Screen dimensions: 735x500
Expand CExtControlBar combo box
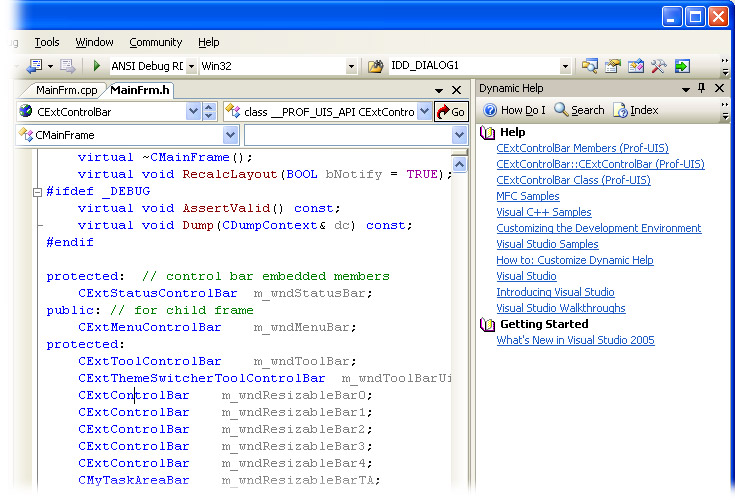point(193,111)
